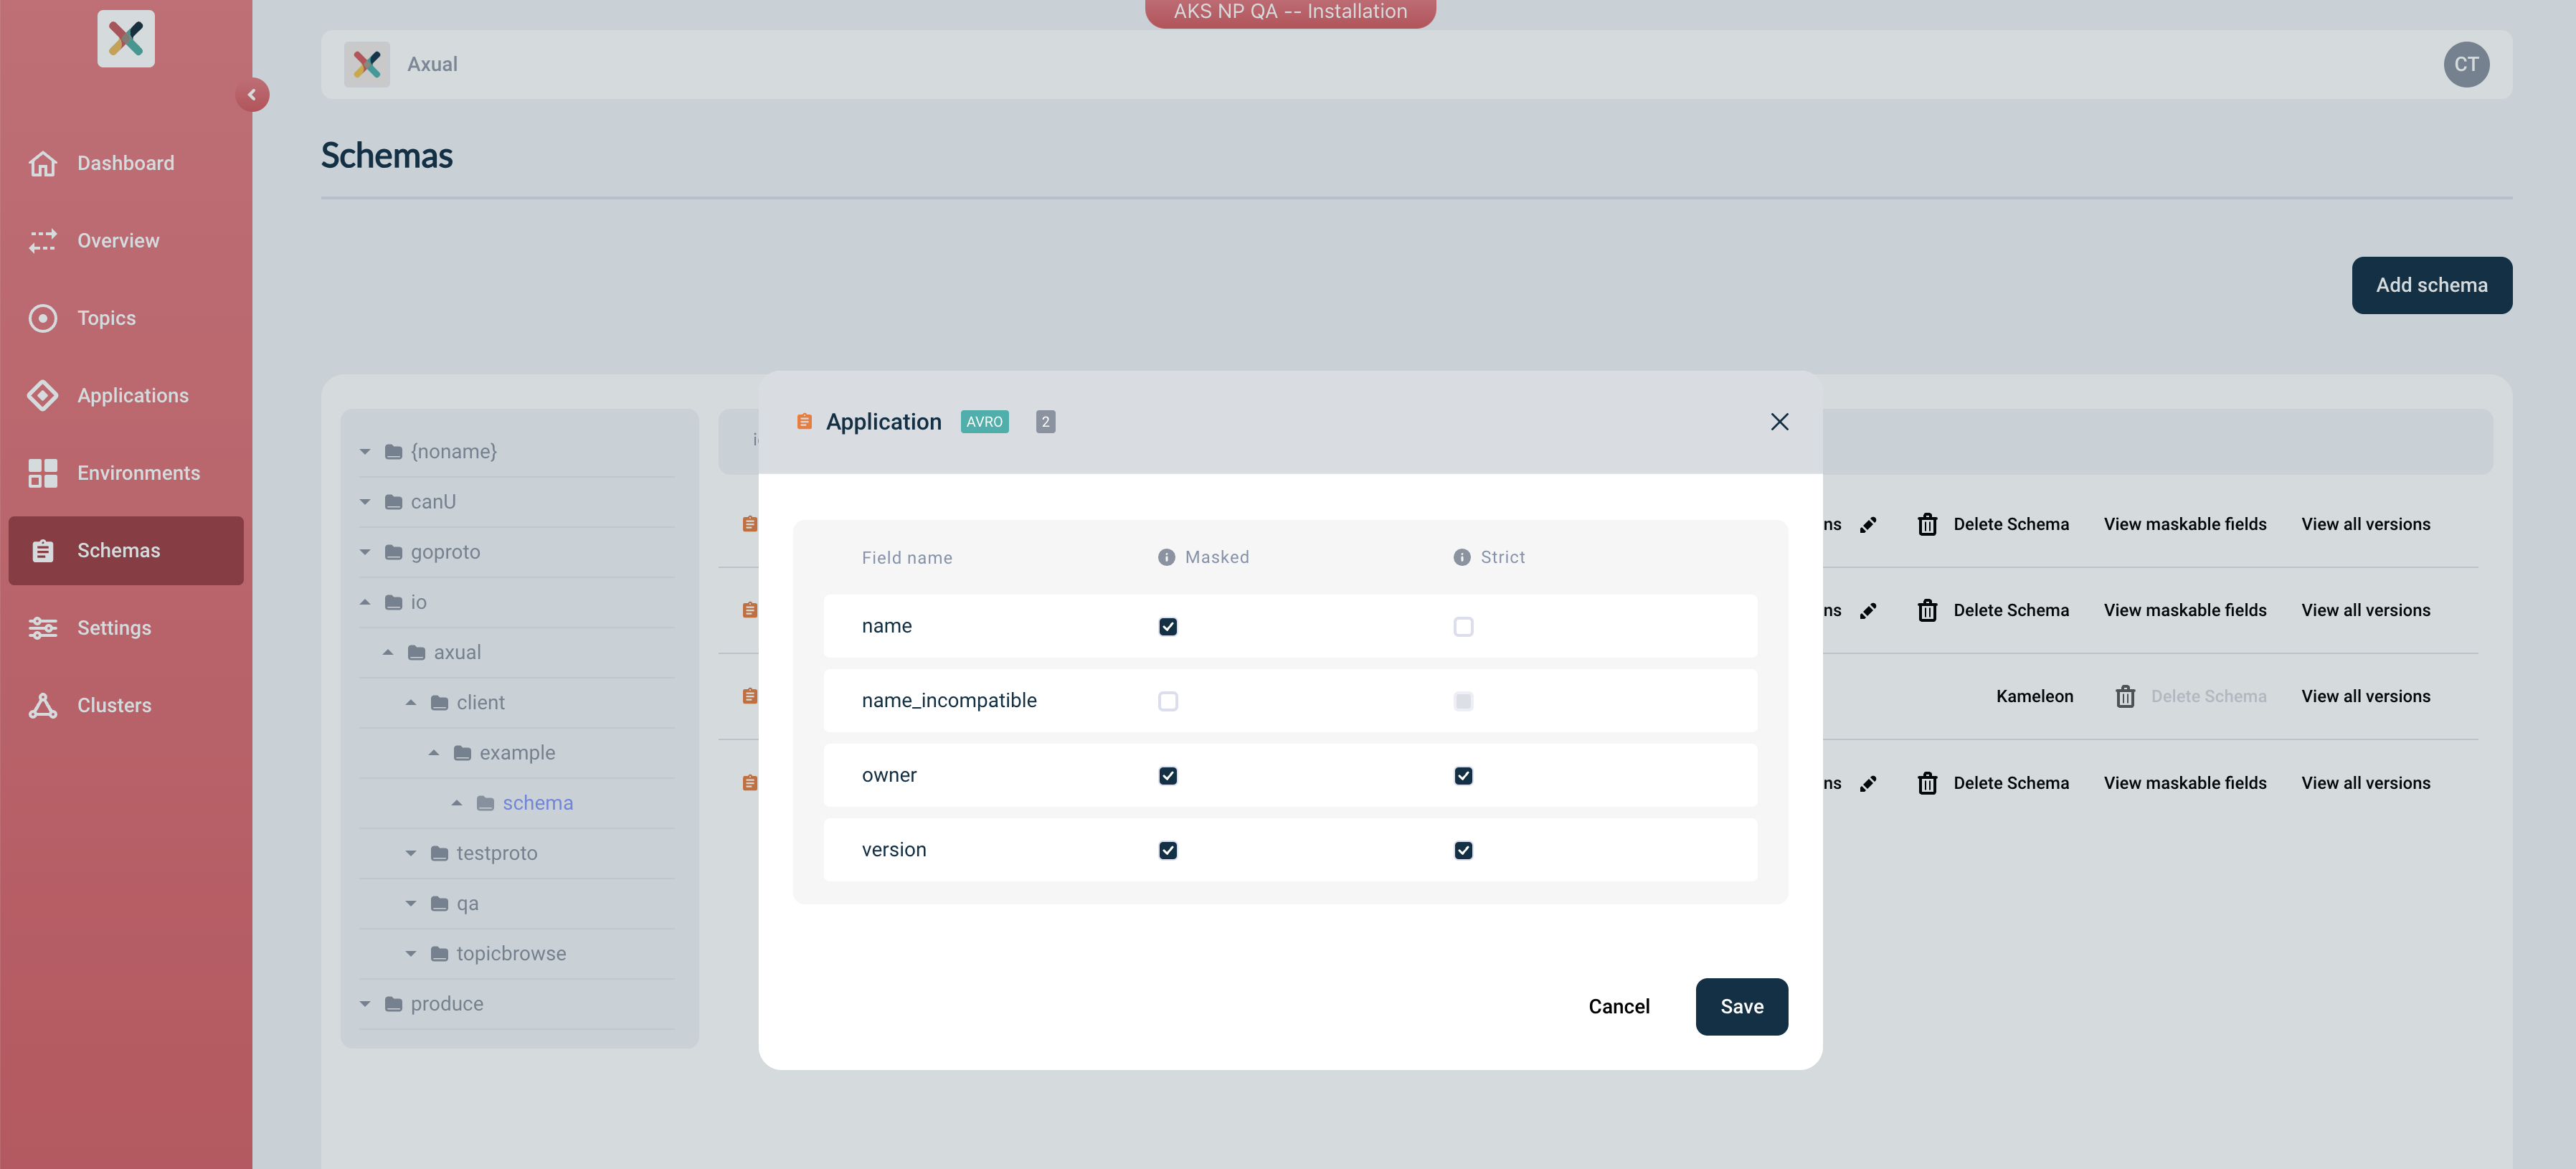
Task: Cancel the Application dialog
Action: tap(1619, 1006)
